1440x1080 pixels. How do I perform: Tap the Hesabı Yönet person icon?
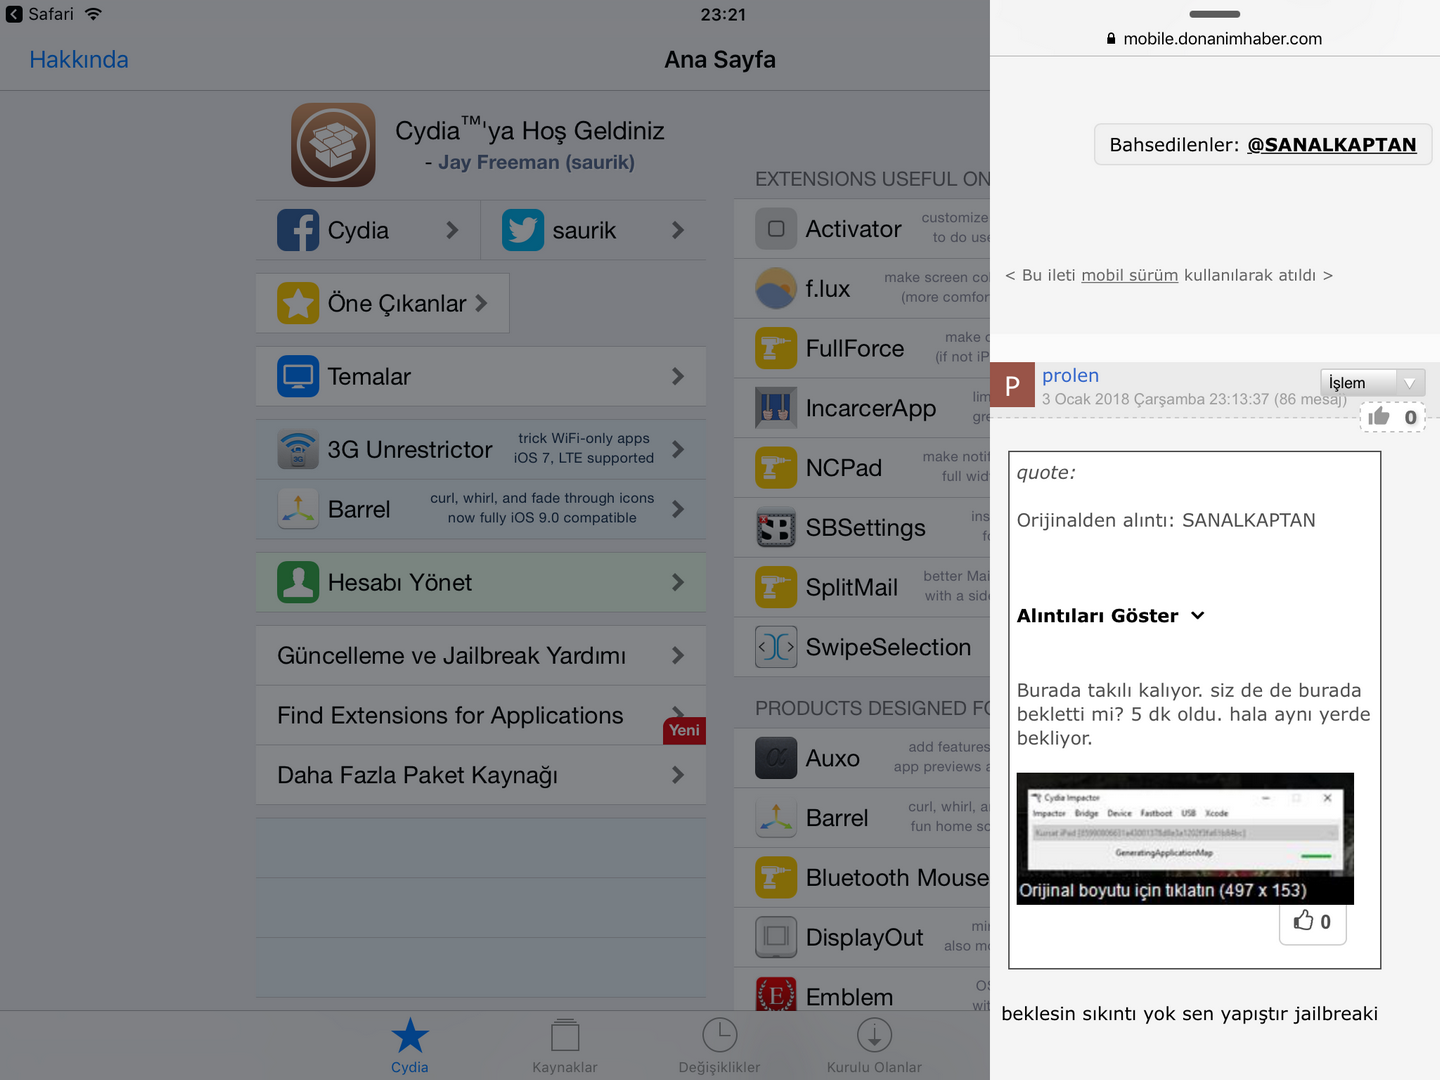point(298,582)
